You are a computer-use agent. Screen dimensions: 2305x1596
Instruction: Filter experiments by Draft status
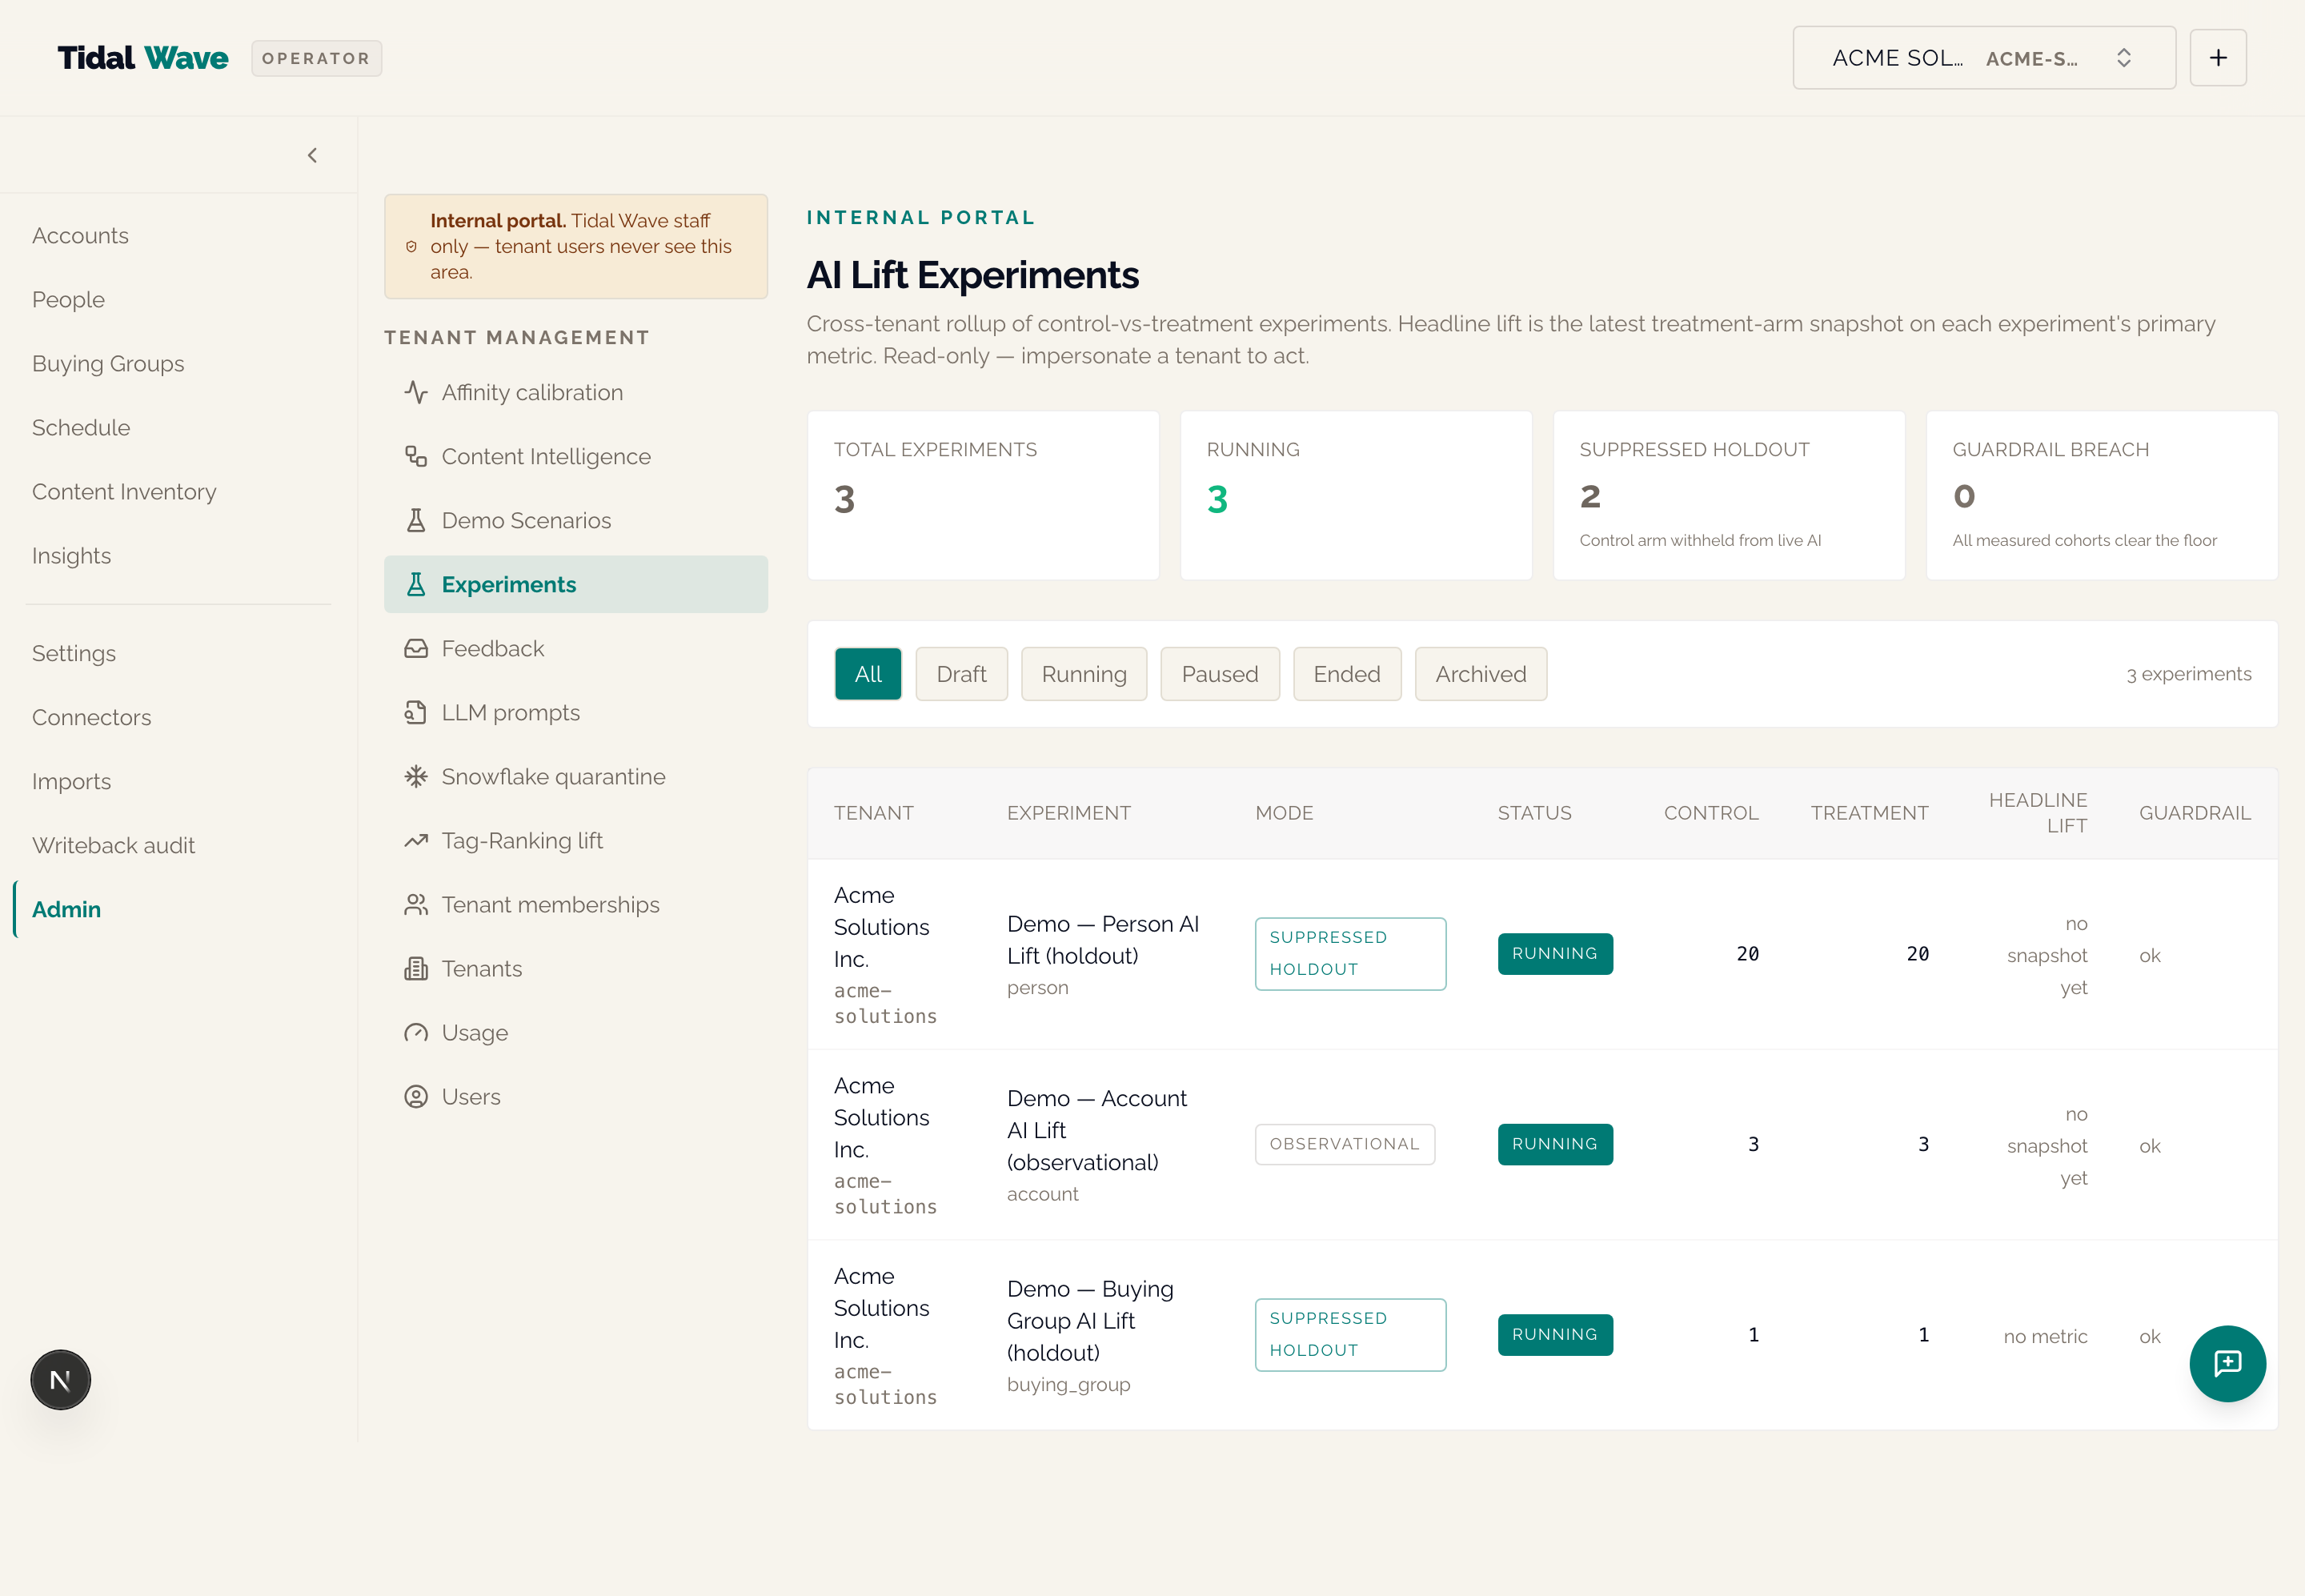[x=961, y=674]
